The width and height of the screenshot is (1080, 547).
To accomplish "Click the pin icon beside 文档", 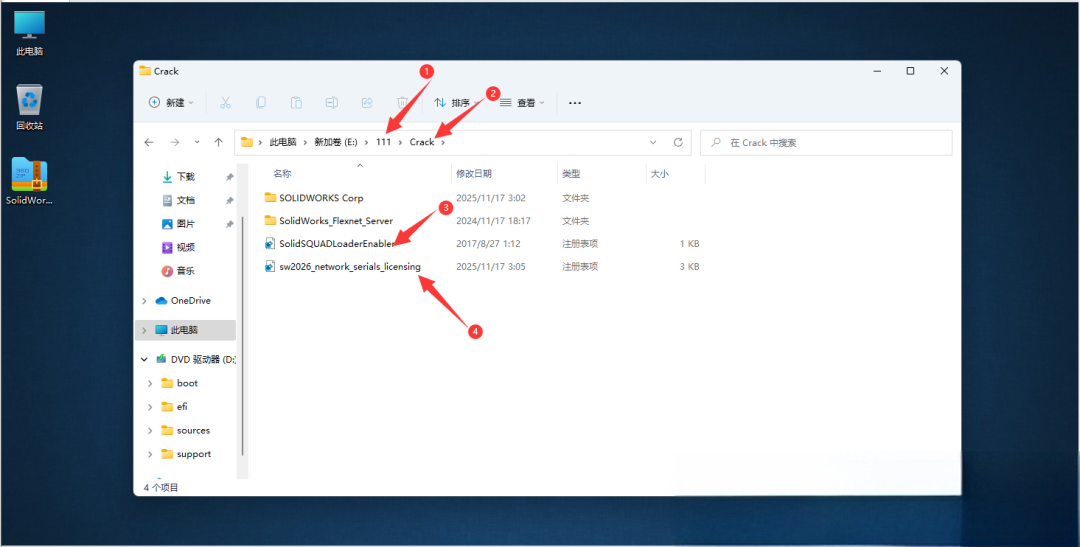I will (229, 200).
